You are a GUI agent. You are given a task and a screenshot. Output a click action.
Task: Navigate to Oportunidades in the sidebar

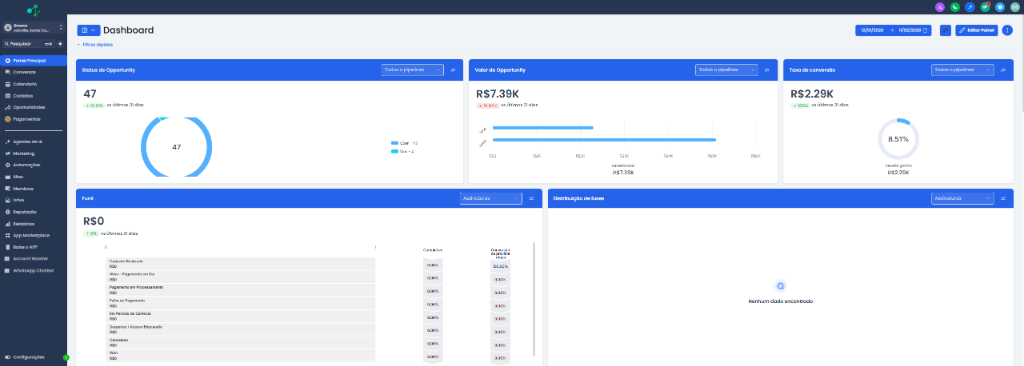click(x=33, y=107)
